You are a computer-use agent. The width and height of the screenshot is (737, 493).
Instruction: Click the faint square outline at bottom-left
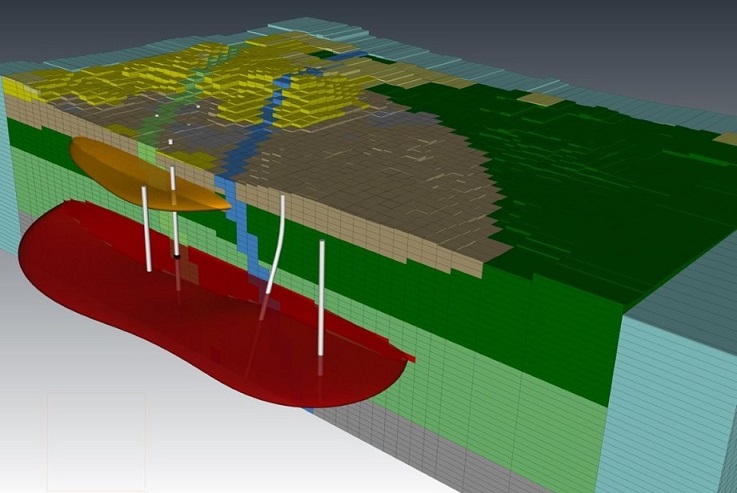click(x=95, y=440)
